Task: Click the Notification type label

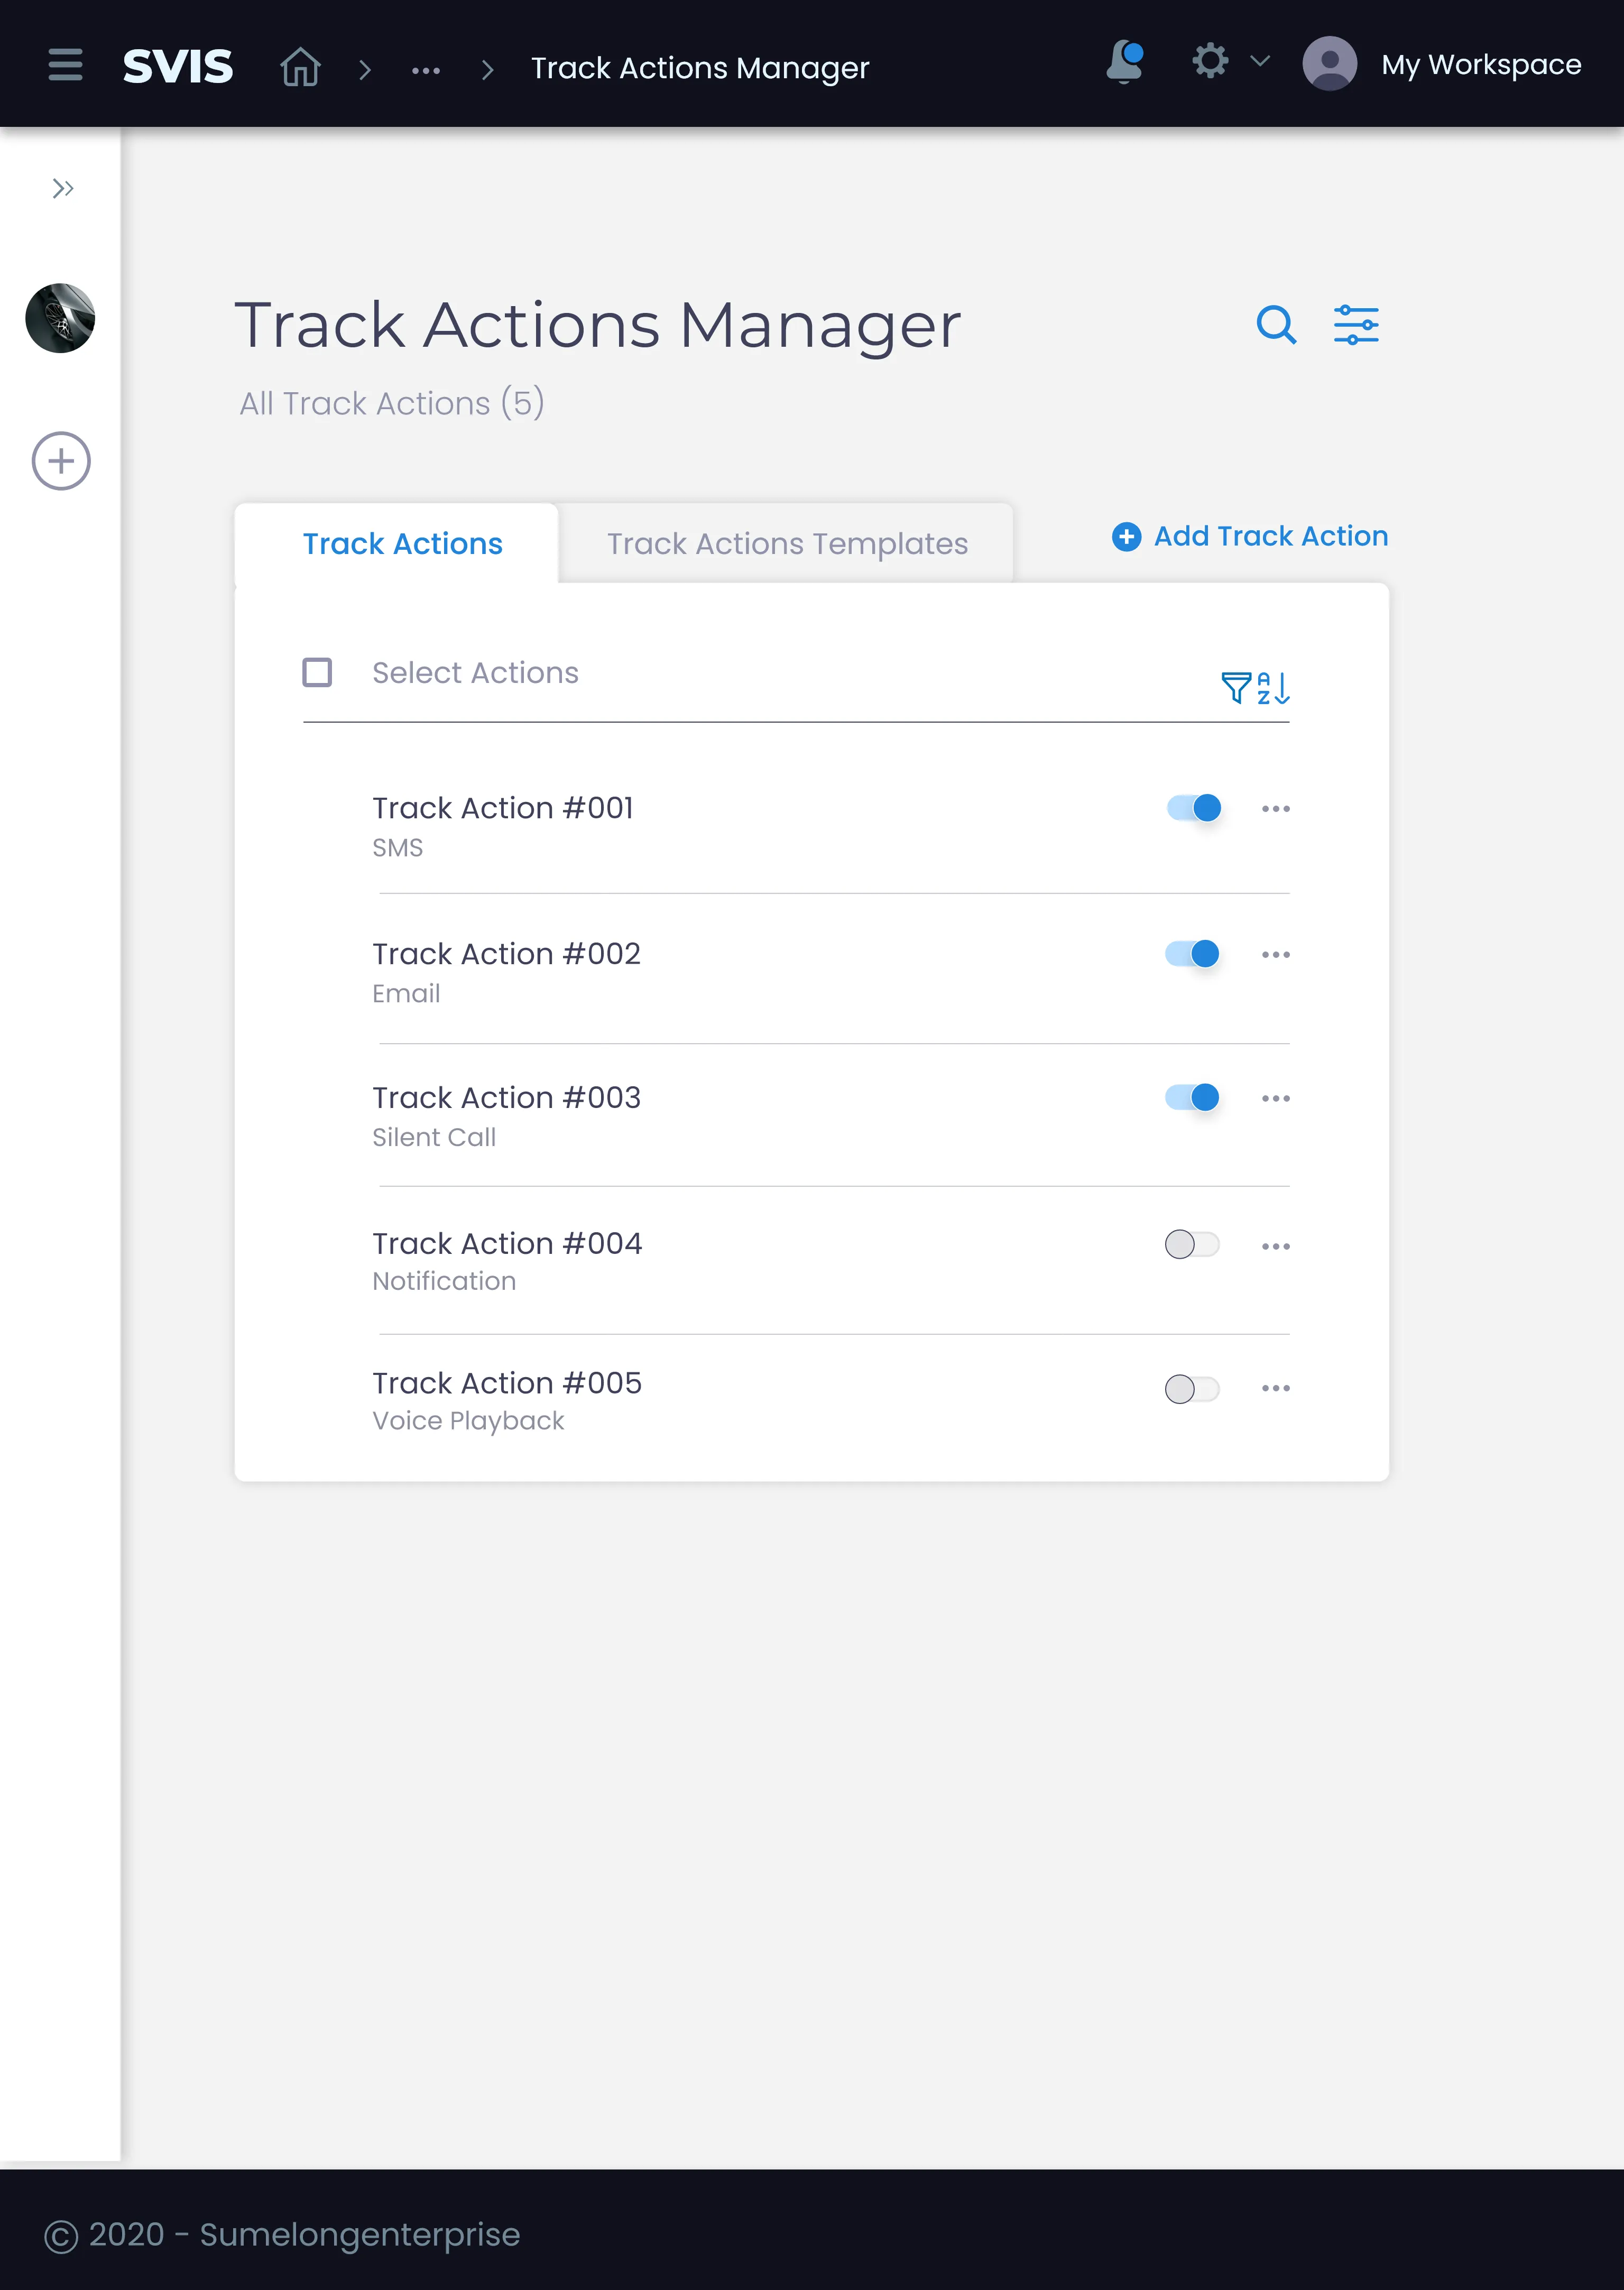Action: [x=444, y=1281]
